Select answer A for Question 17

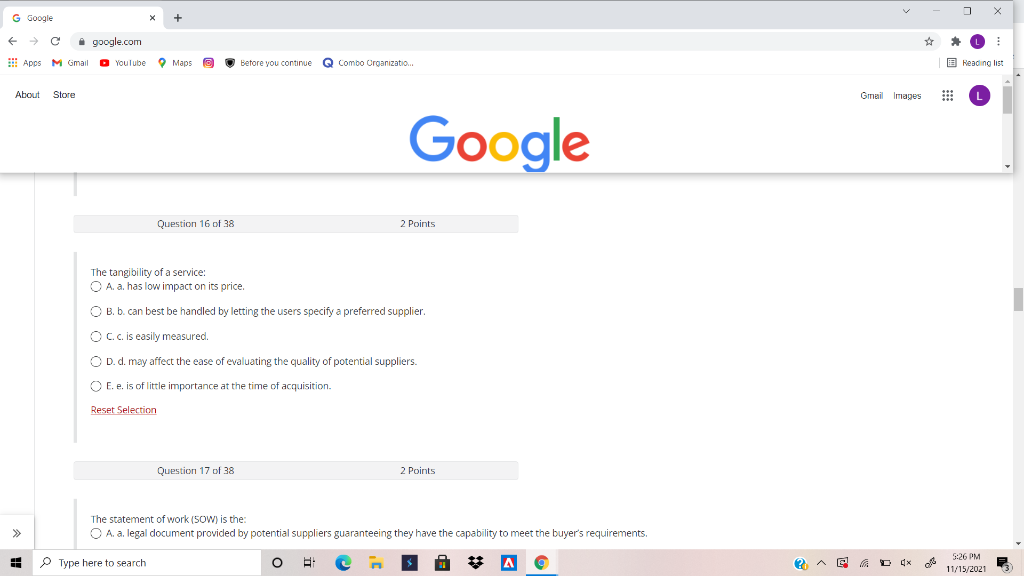95,532
